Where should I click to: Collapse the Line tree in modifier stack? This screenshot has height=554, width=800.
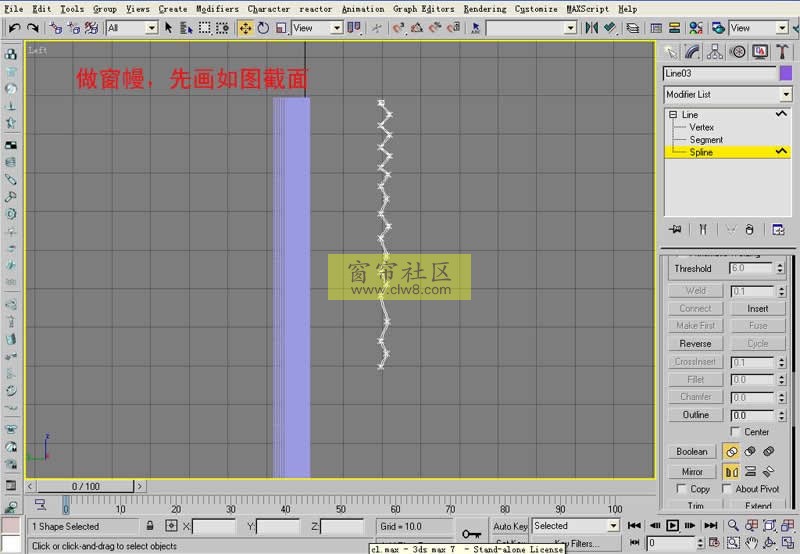pyautogui.click(x=673, y=115)
